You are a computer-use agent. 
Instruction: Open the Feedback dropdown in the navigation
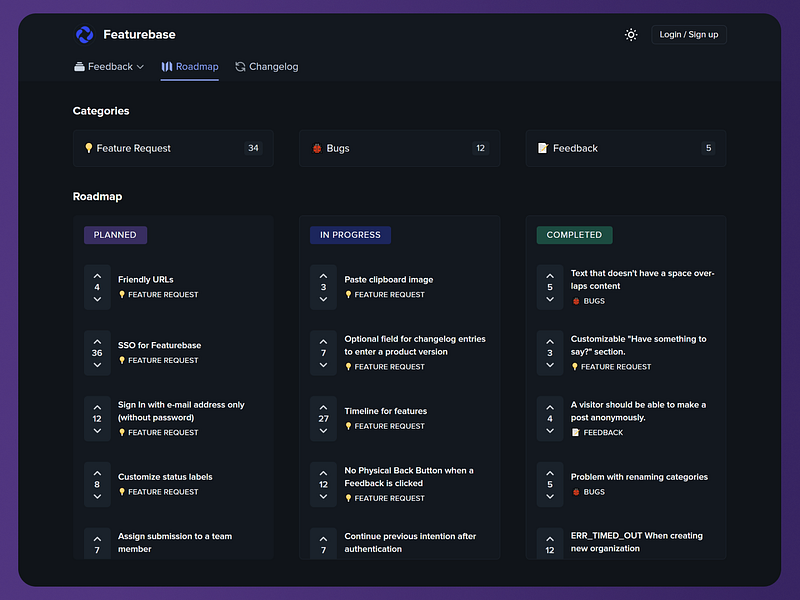[109, 66]
